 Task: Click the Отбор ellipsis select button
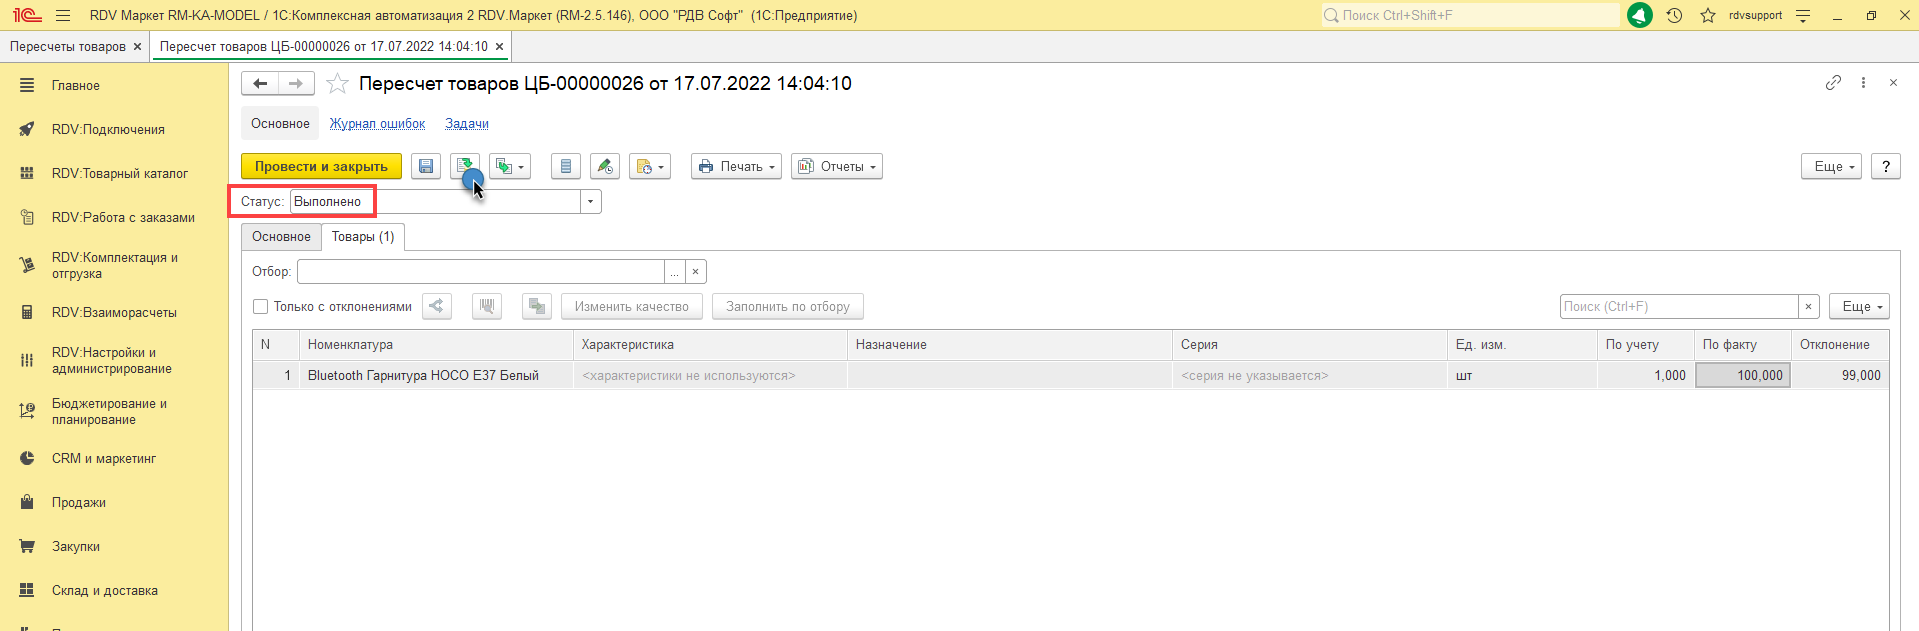pos(675,272)
